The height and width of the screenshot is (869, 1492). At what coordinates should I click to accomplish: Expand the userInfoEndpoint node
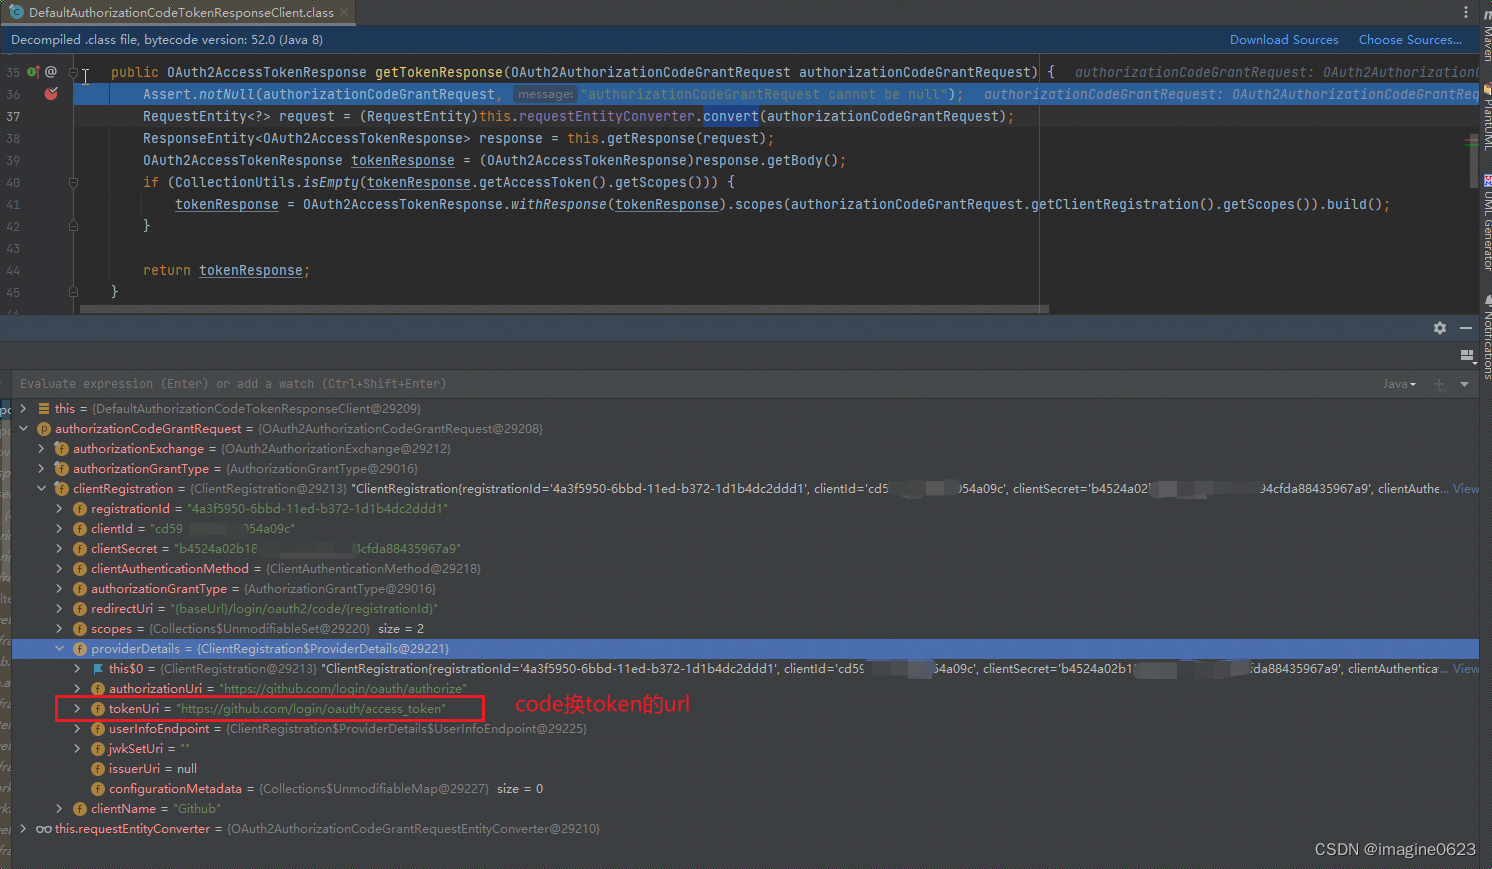[77, 729]
